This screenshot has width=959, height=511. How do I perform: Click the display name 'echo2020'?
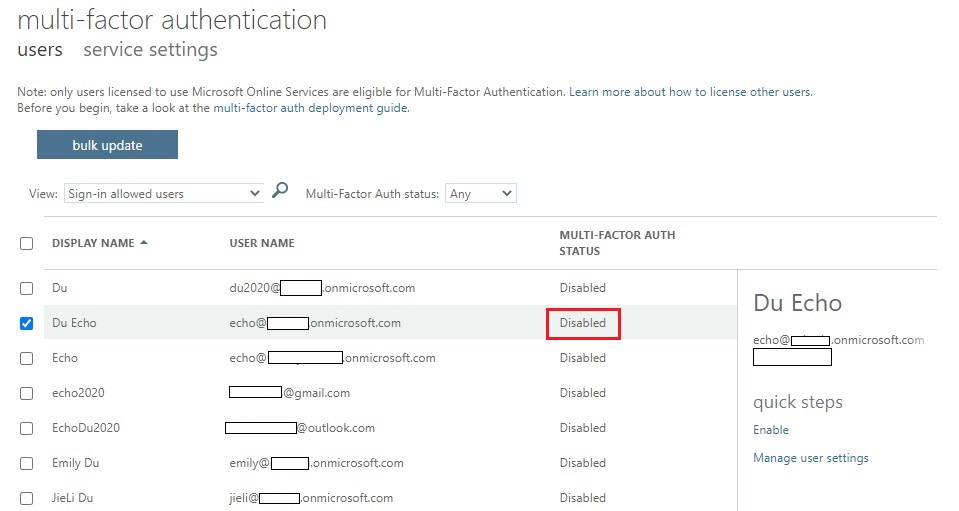point(78,393)
